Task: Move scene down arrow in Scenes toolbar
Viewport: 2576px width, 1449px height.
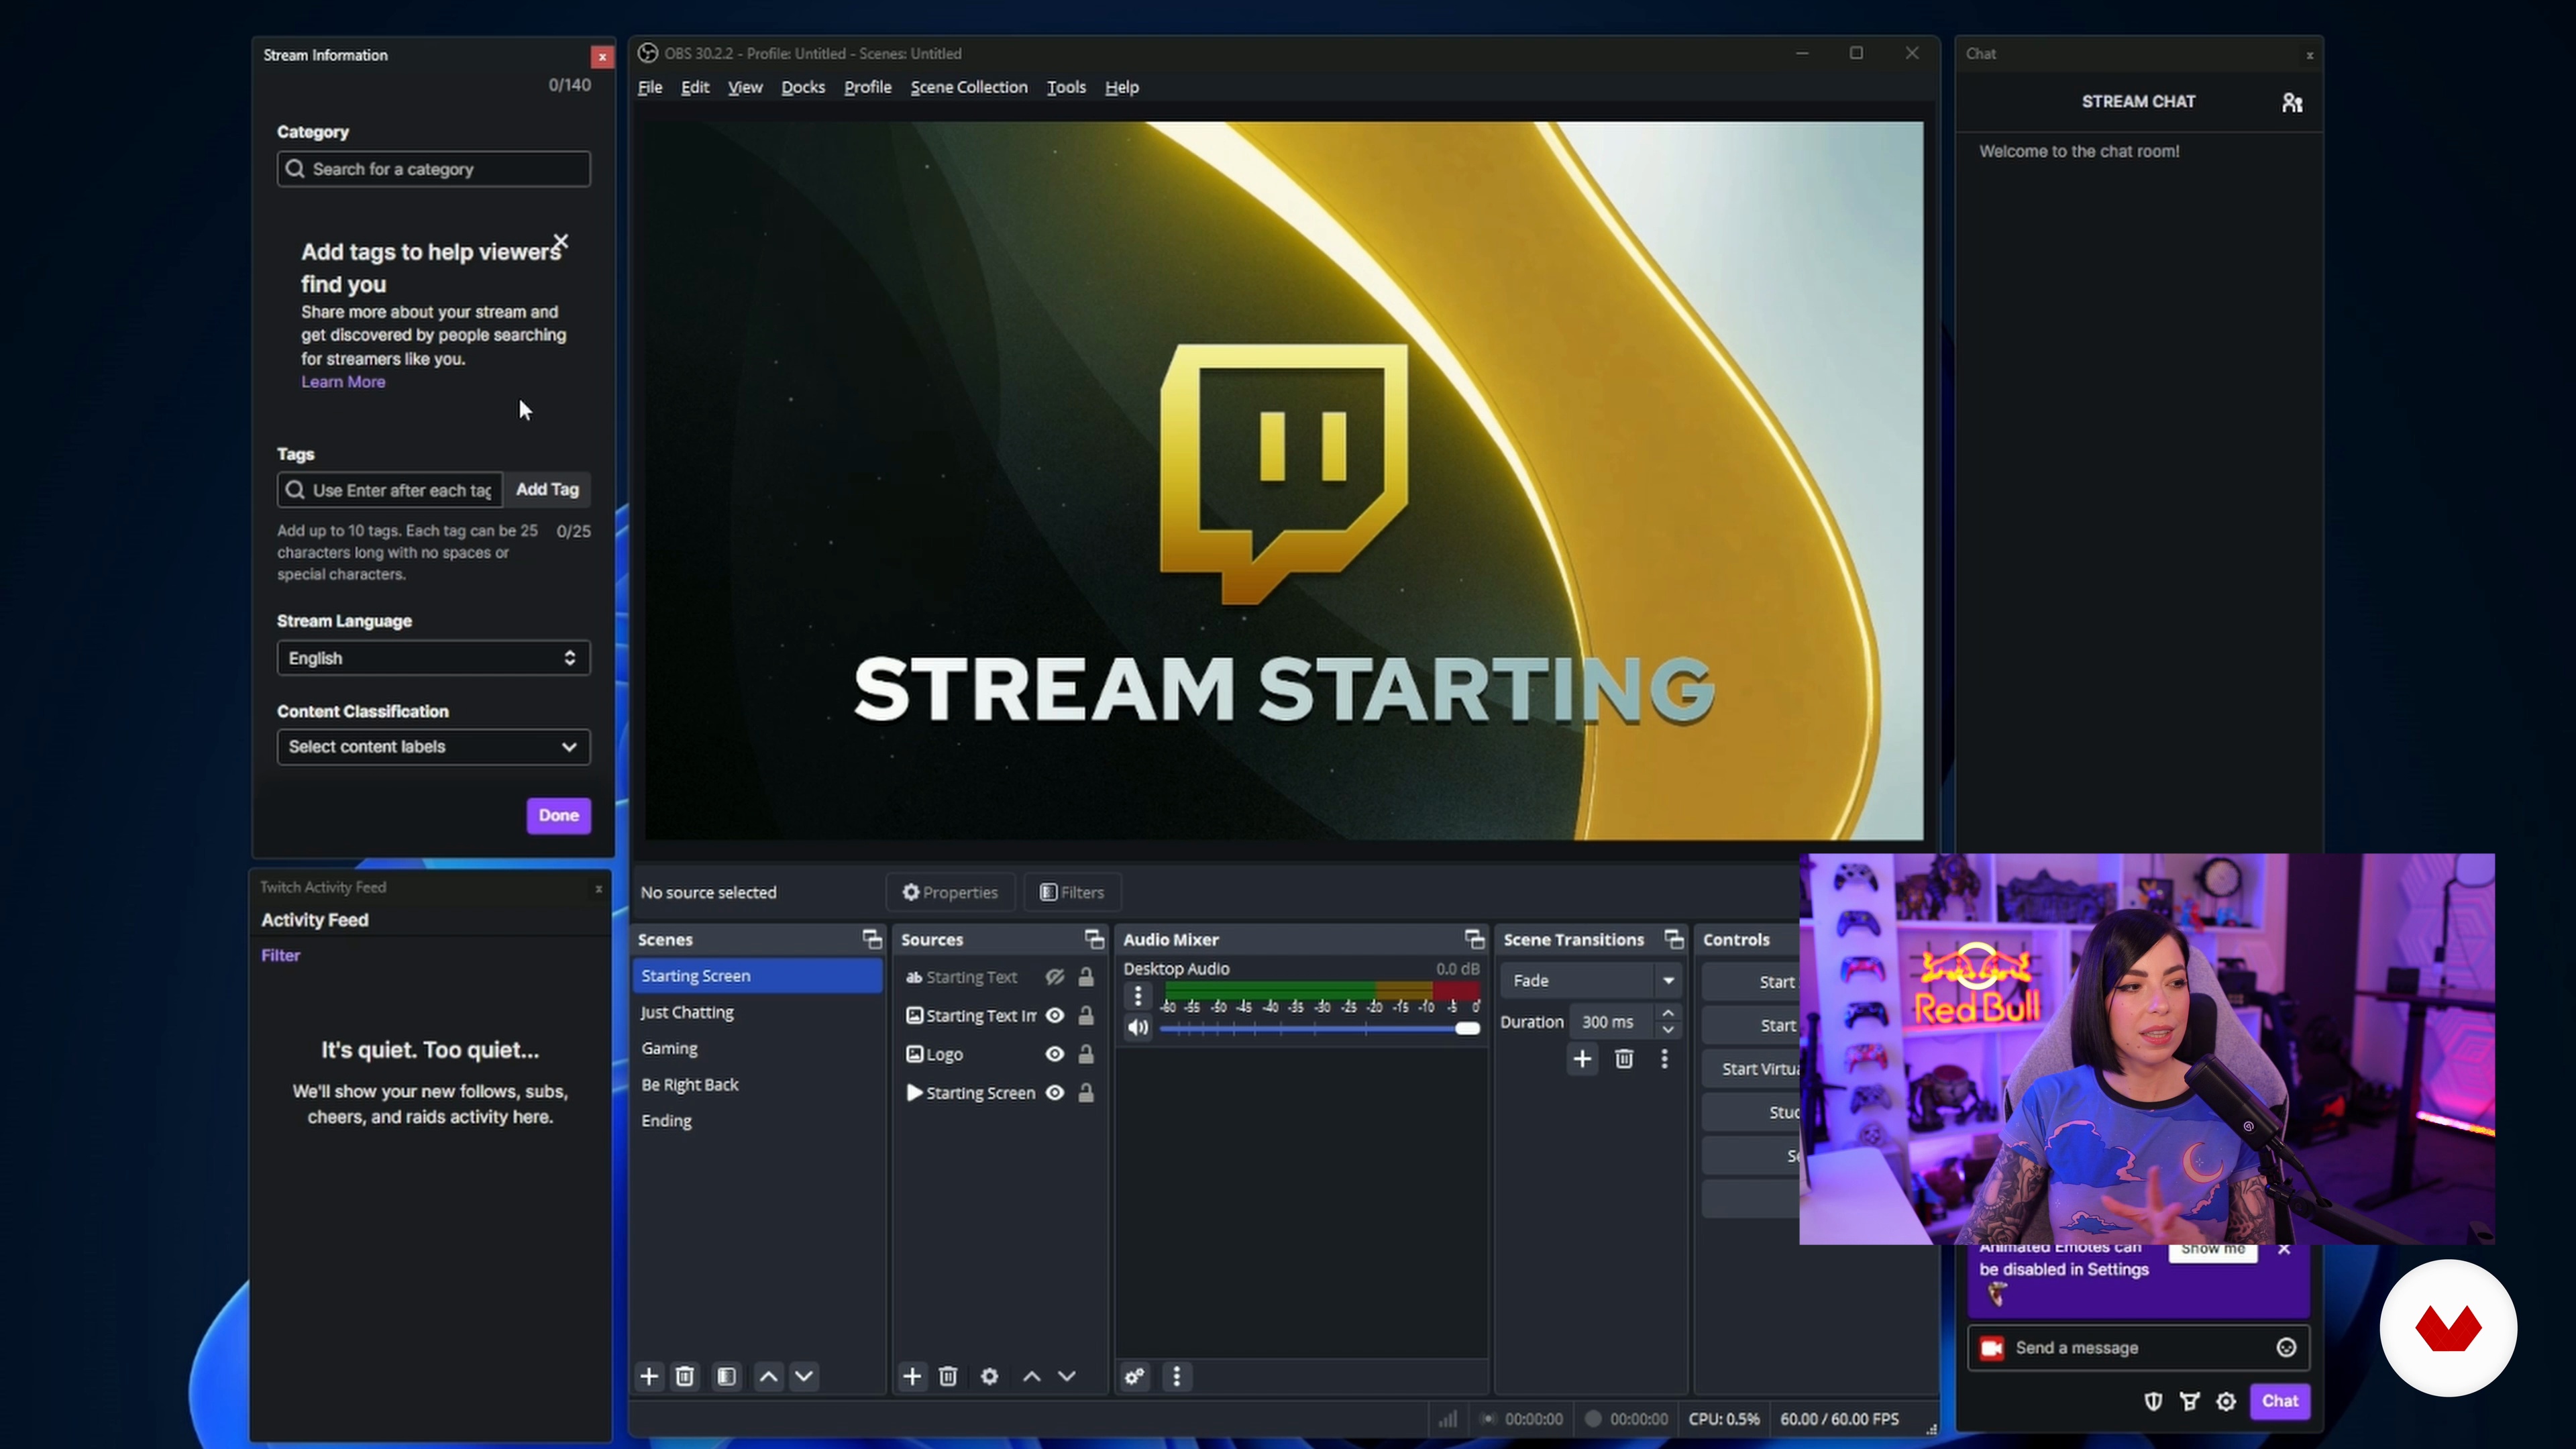Action: pos(804,1376)
